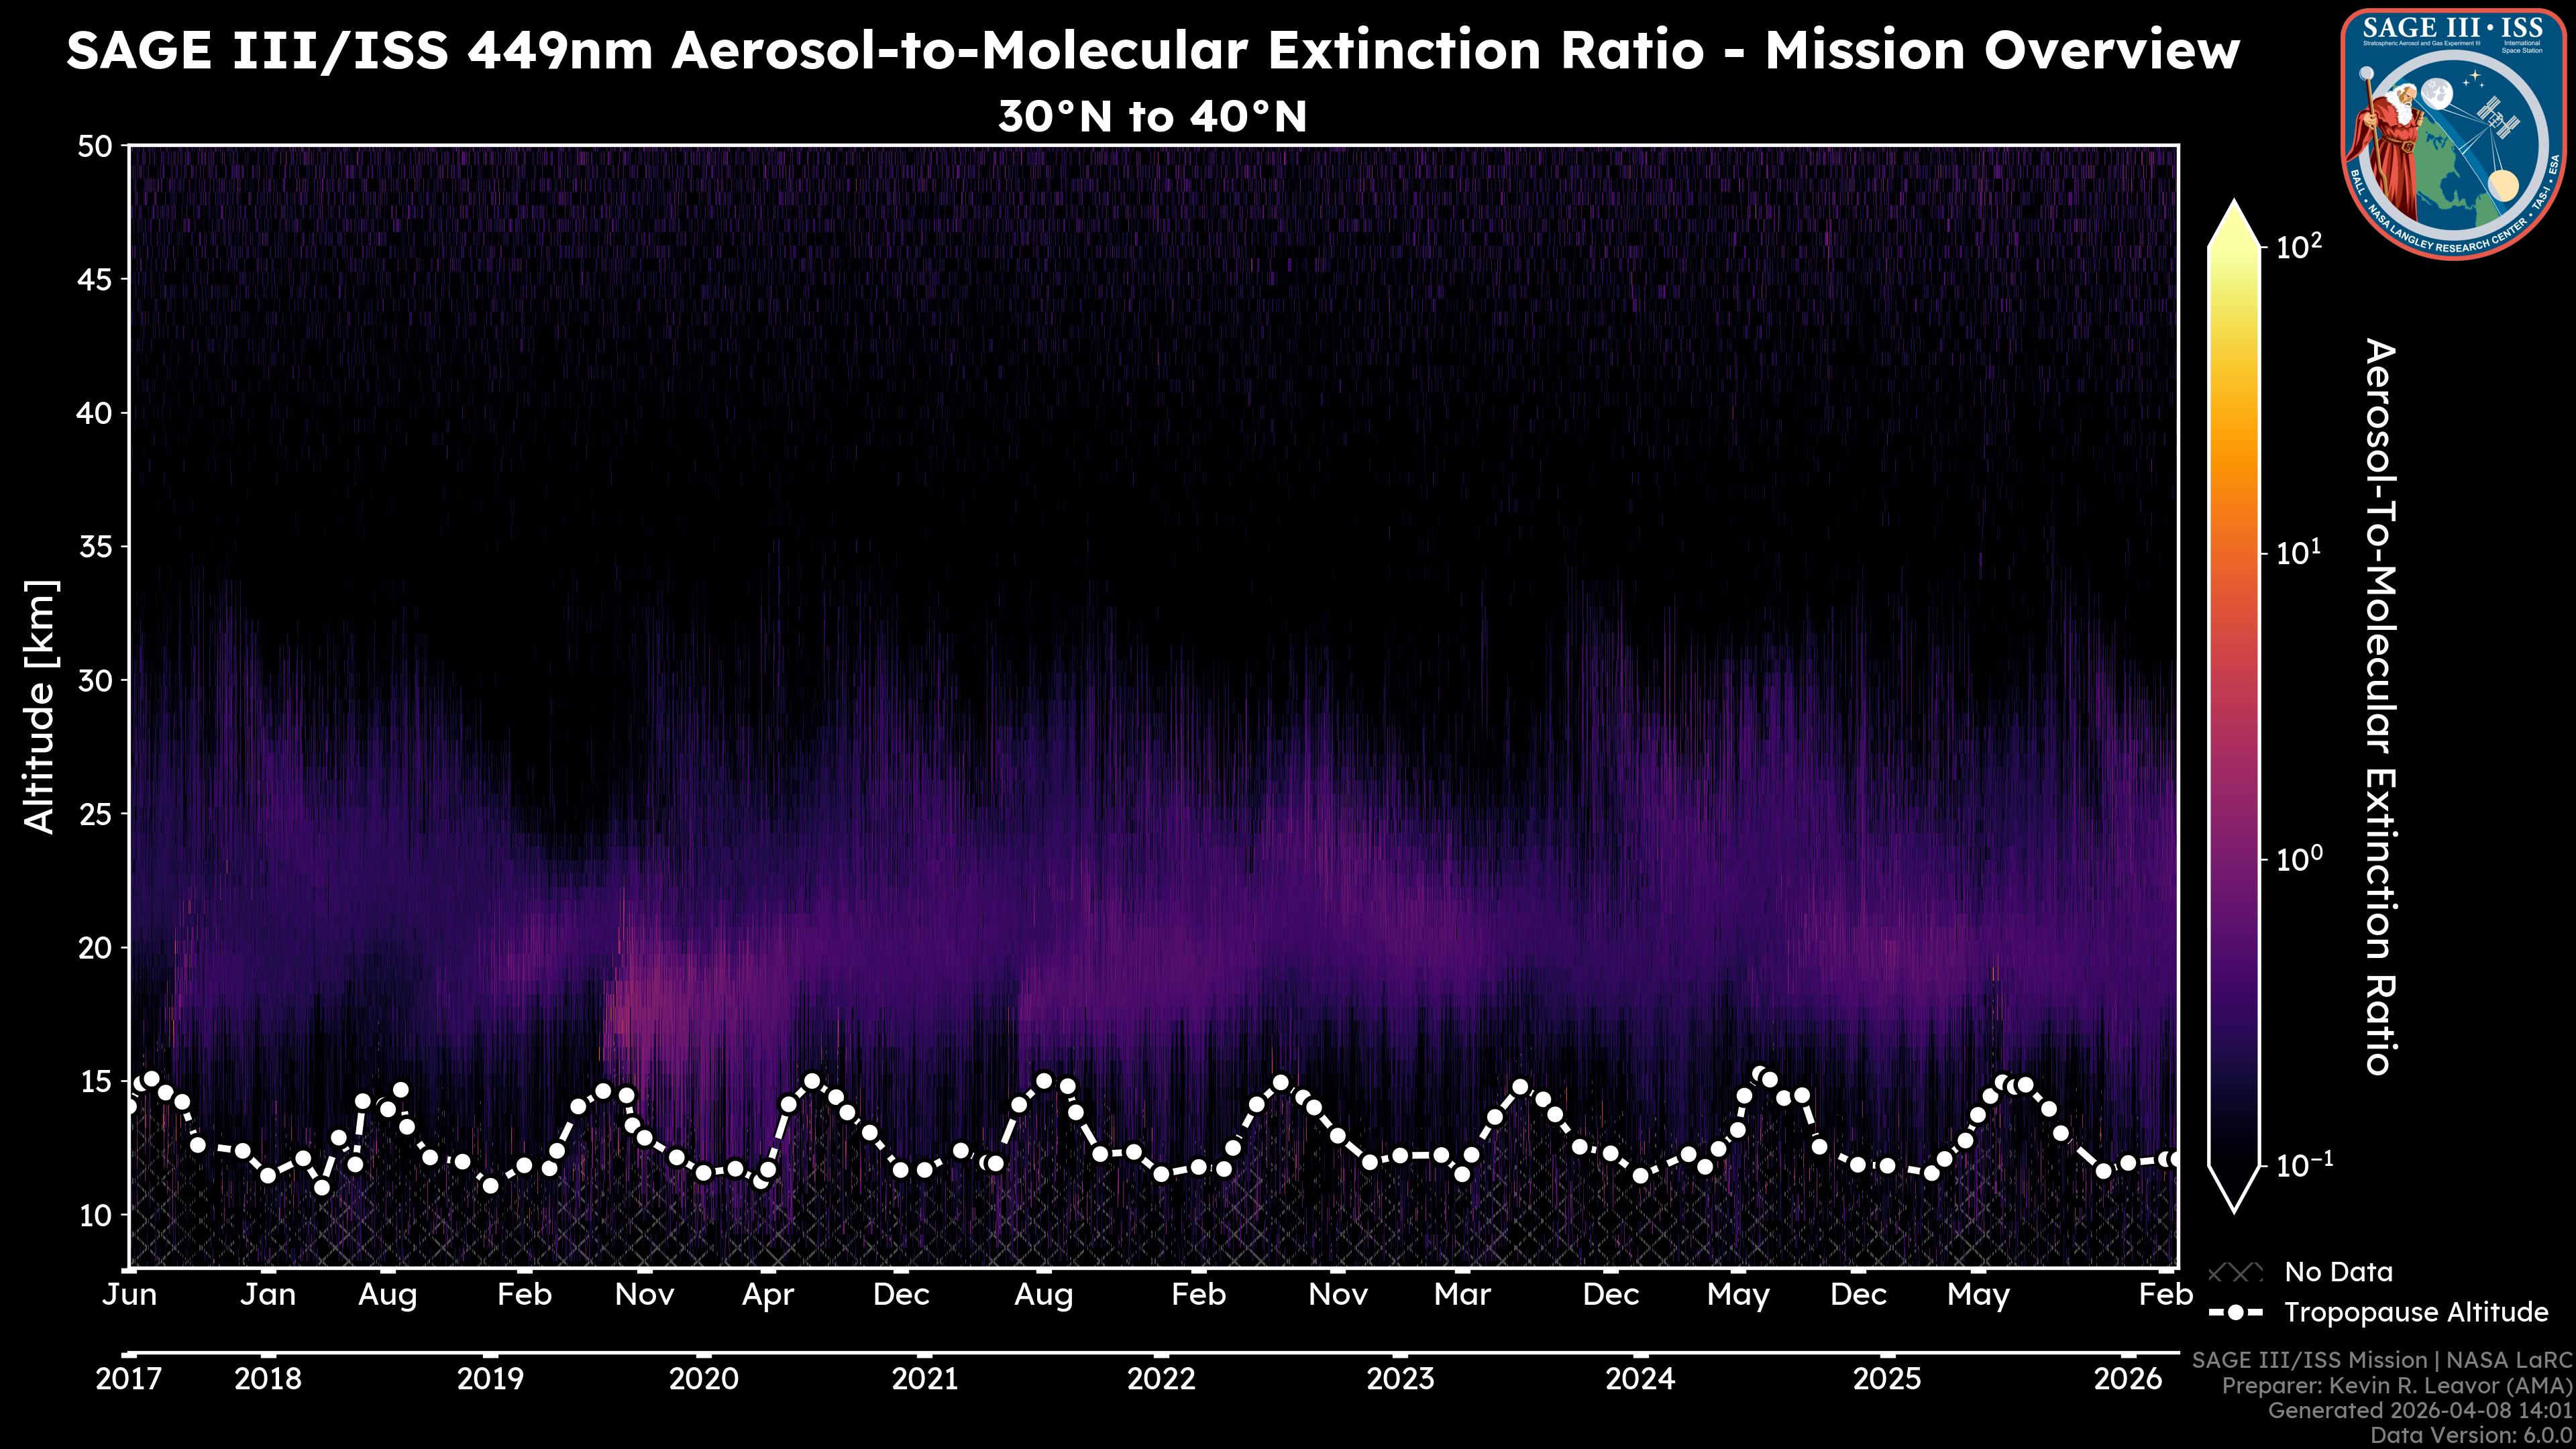Screen dimensions: 2576x1449
Task: Click the Tropopause Altitude legend text
Action: tap(2416, 1312)
